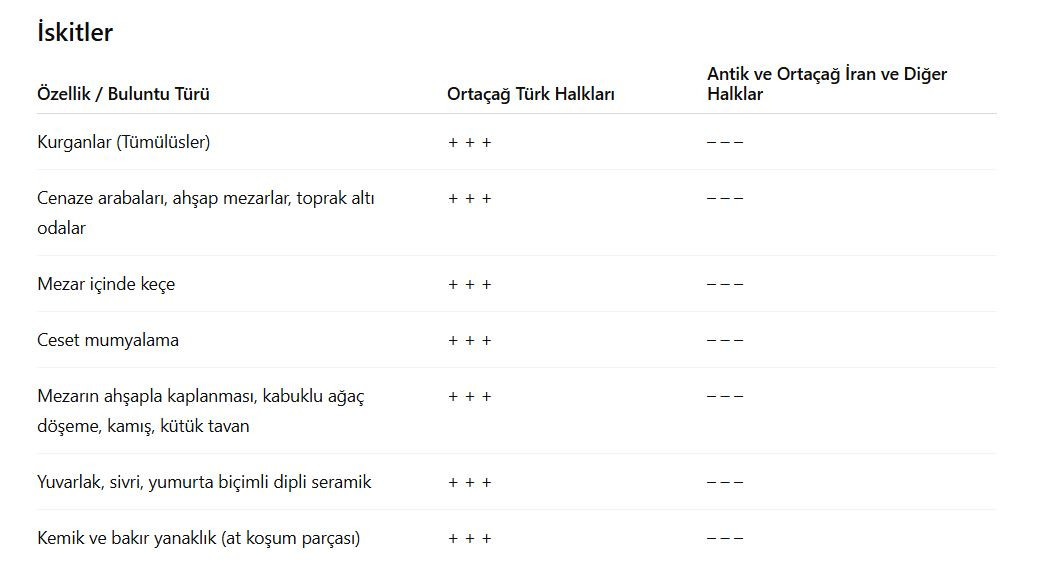This screenshot has height=584, width=1045.
Task: Click the Ortaçağ Türk Halkları column header
Action: point(530,94)
